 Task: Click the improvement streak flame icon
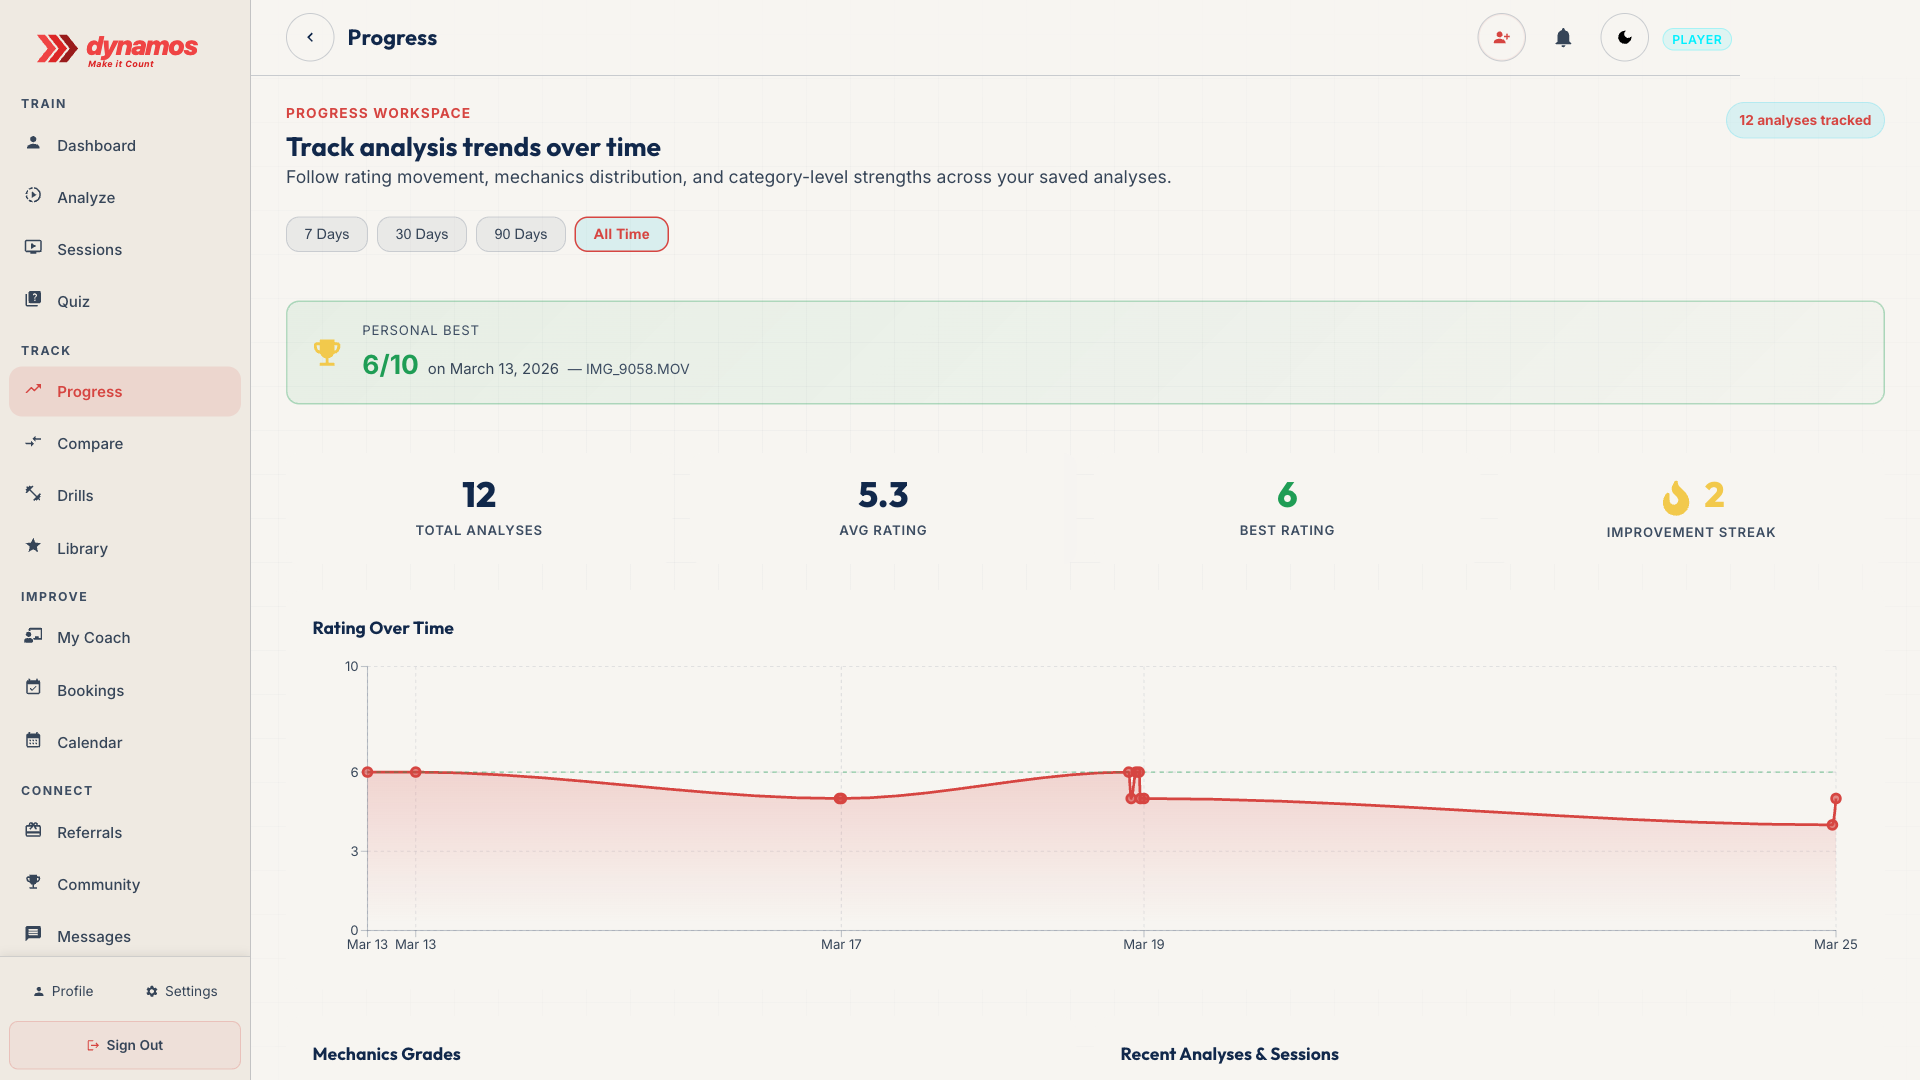[x=1676, y=497]
